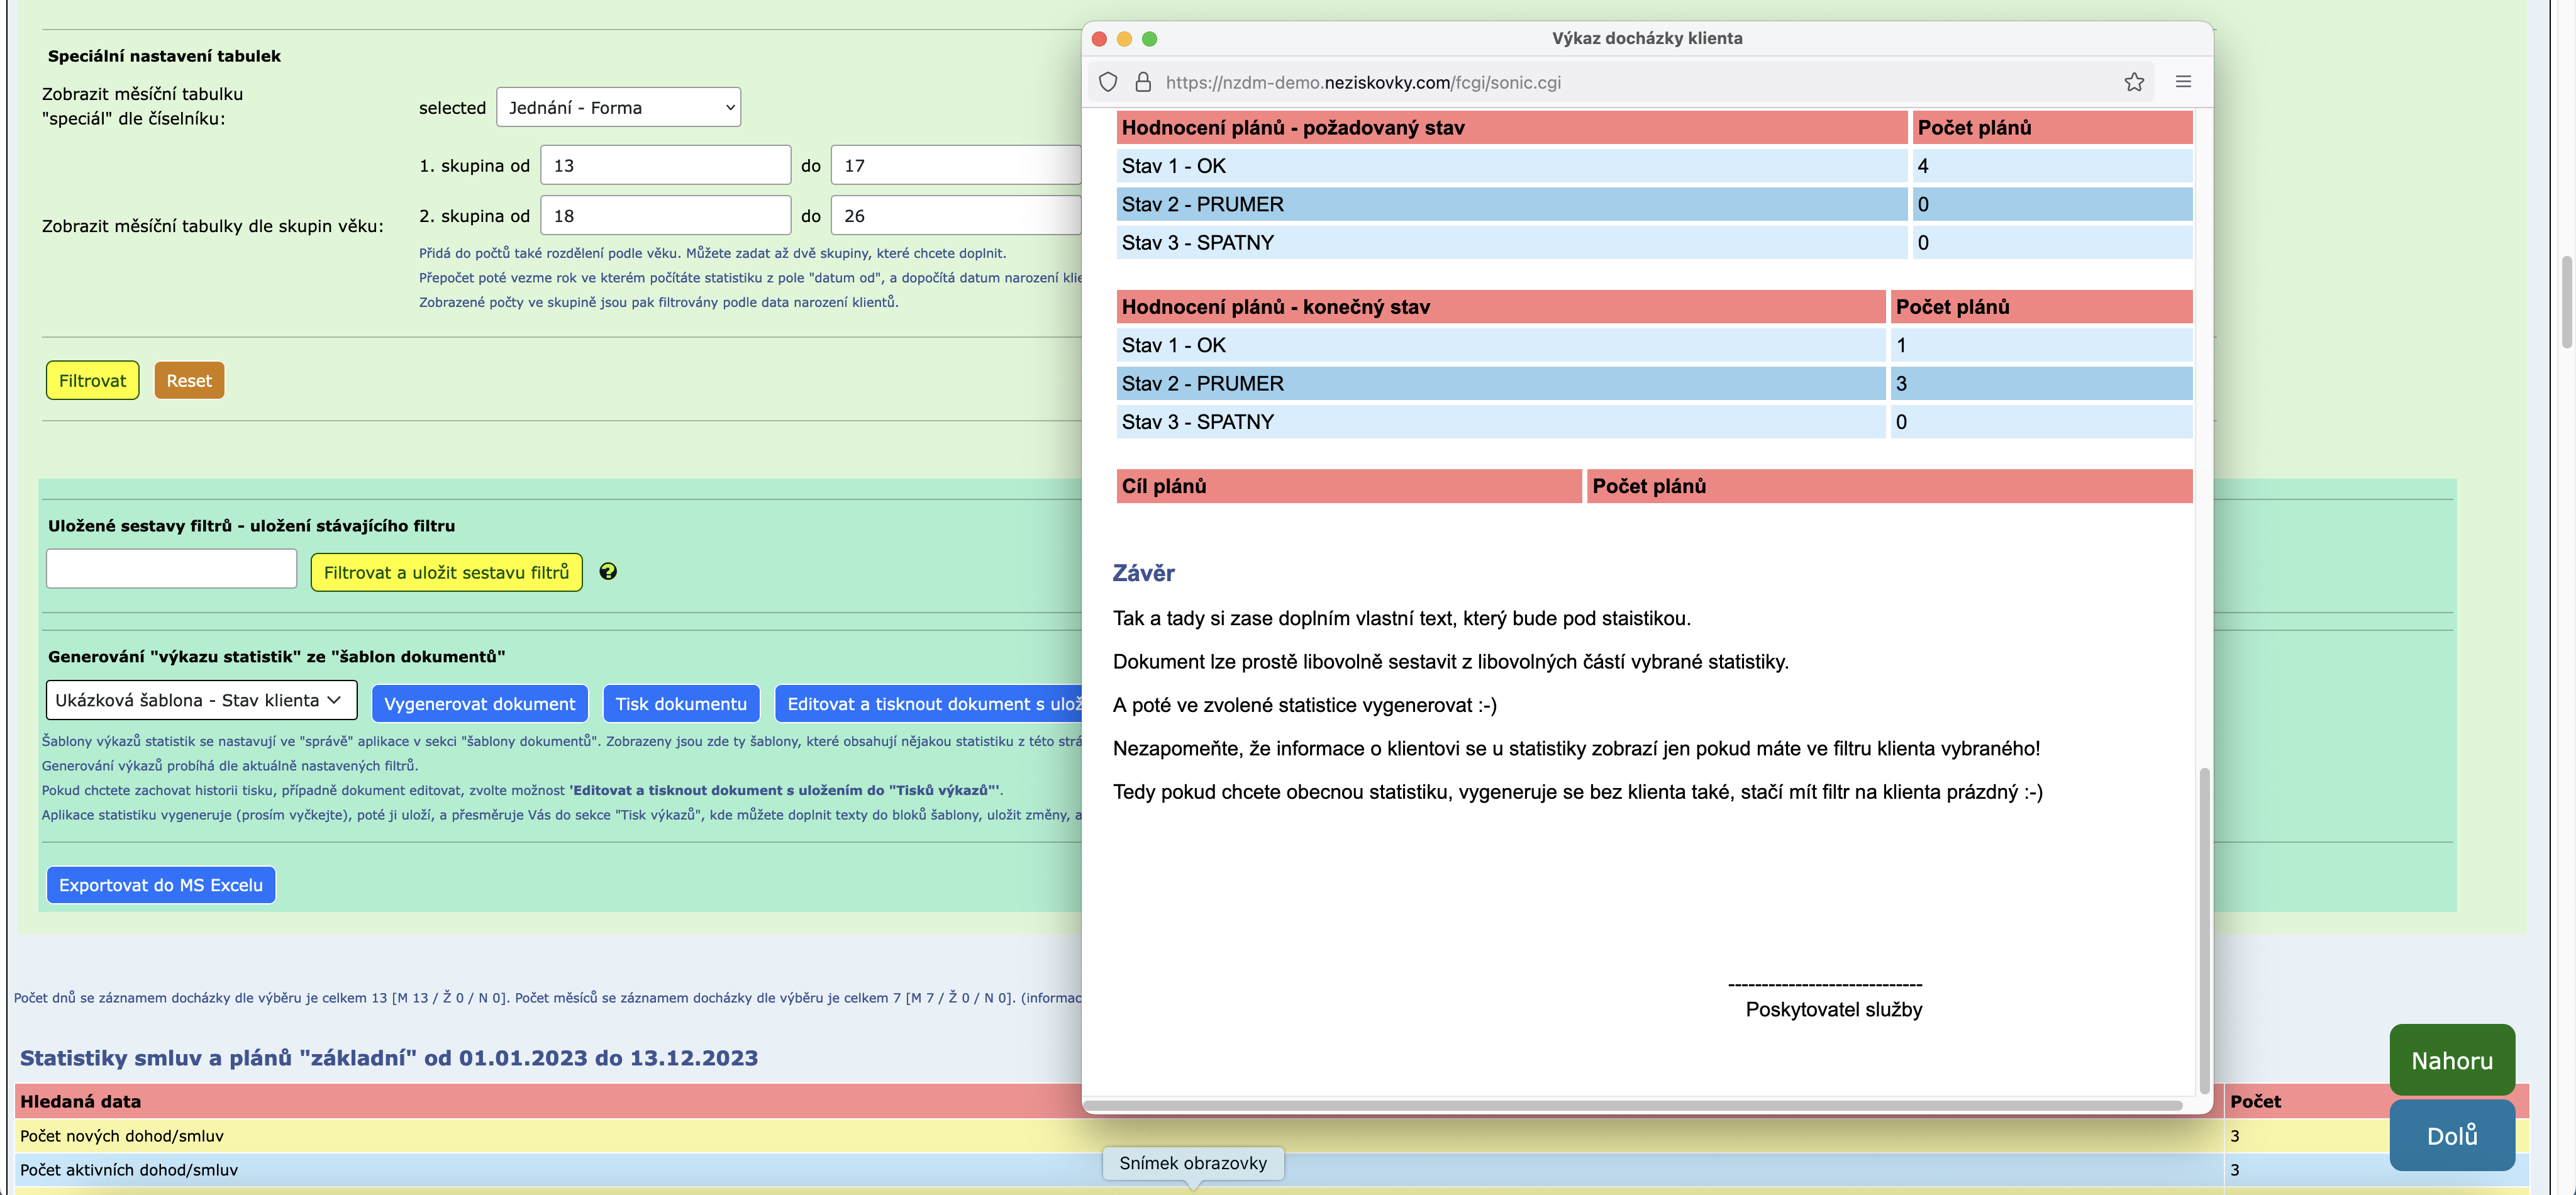Viewport: 2576px width, 1195px height.
Task: Click Vygenerovat dokument button
Action: click(480, 704)
